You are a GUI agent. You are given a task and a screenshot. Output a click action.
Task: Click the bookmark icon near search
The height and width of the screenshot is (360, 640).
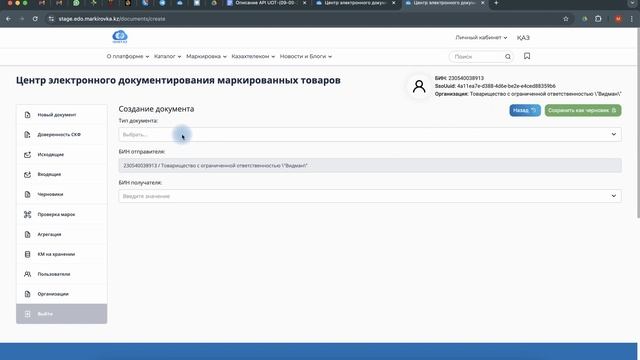pos(527,56)
